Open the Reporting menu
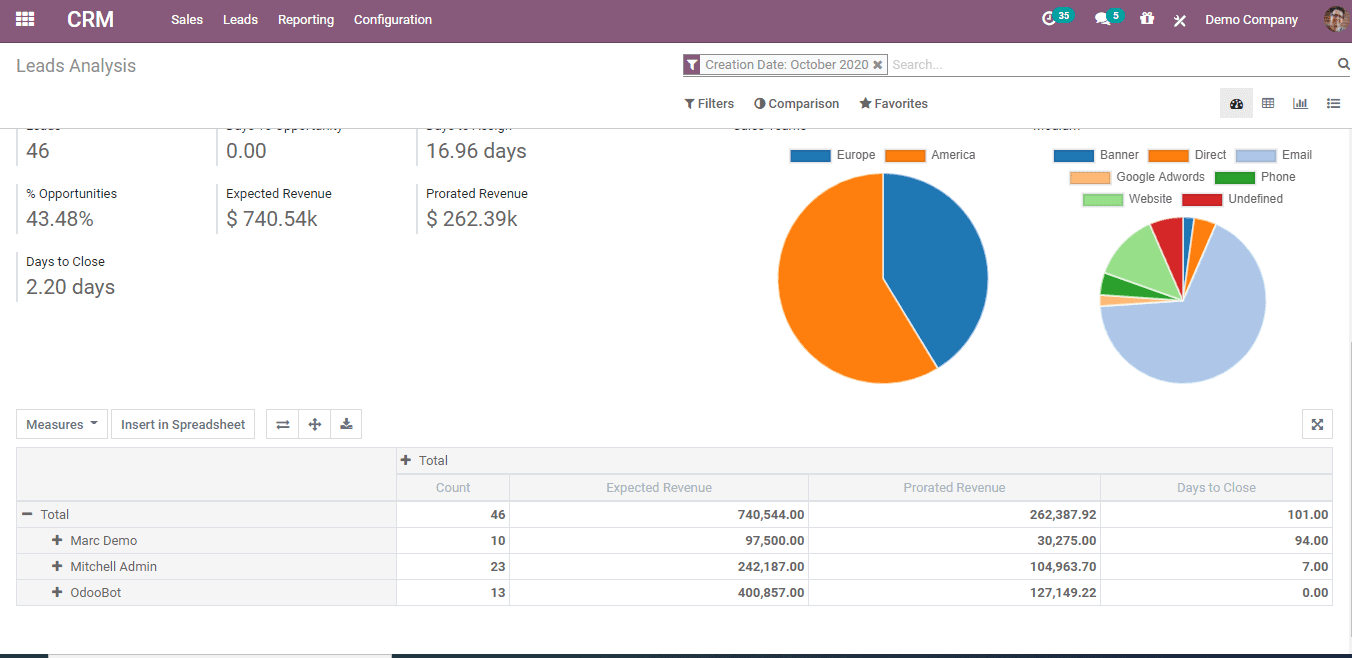This screenshot has height=658, width=1352. point(306,19)
